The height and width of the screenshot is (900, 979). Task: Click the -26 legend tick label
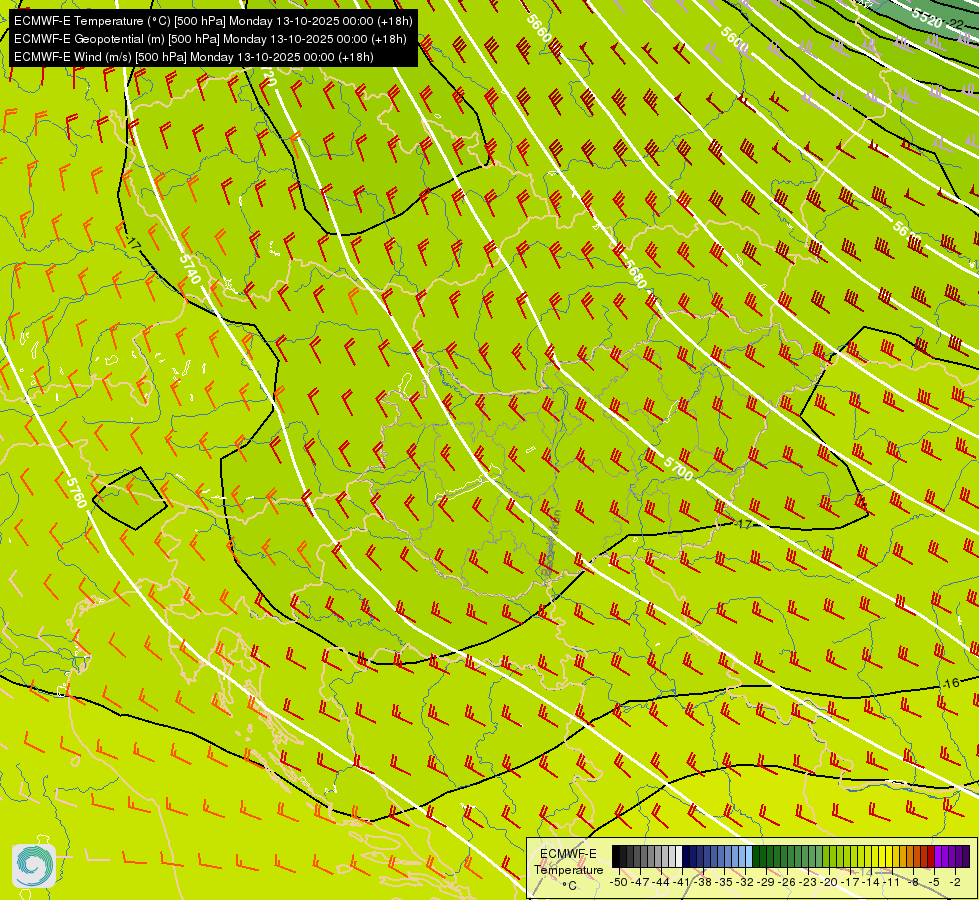coord(787,882)
